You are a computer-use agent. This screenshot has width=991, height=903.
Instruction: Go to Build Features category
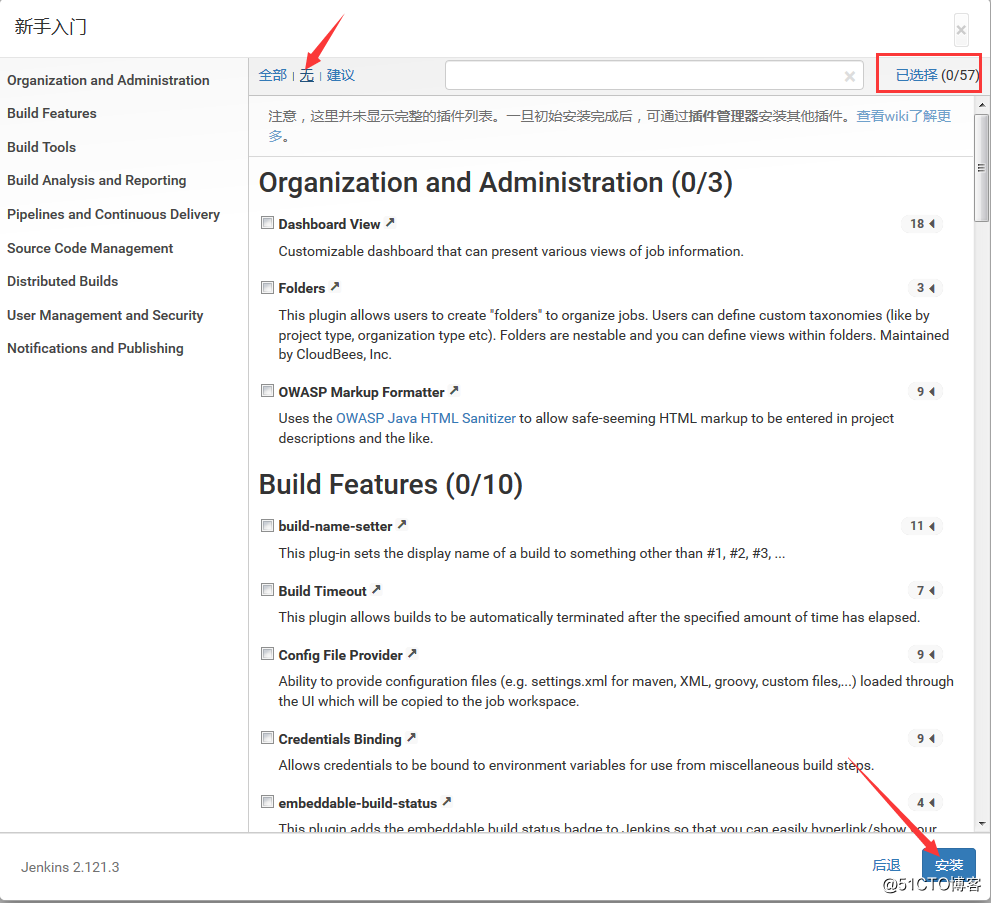(52, 113)
